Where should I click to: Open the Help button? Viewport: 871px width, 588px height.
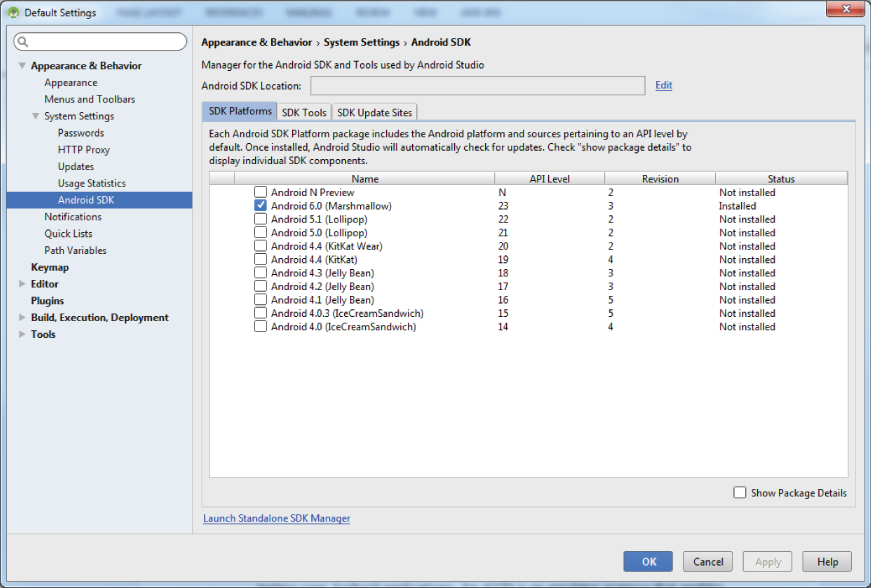[x=827, y=561]
